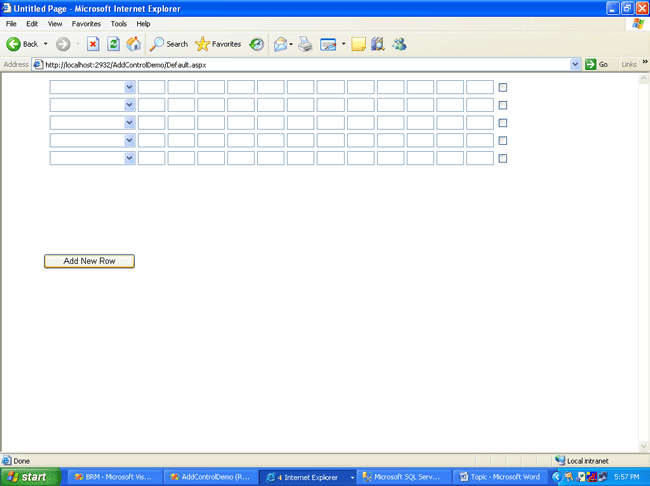Go back with the Back arrow button
The width and height of the screenshot is (650, 486).
[22, 44]
